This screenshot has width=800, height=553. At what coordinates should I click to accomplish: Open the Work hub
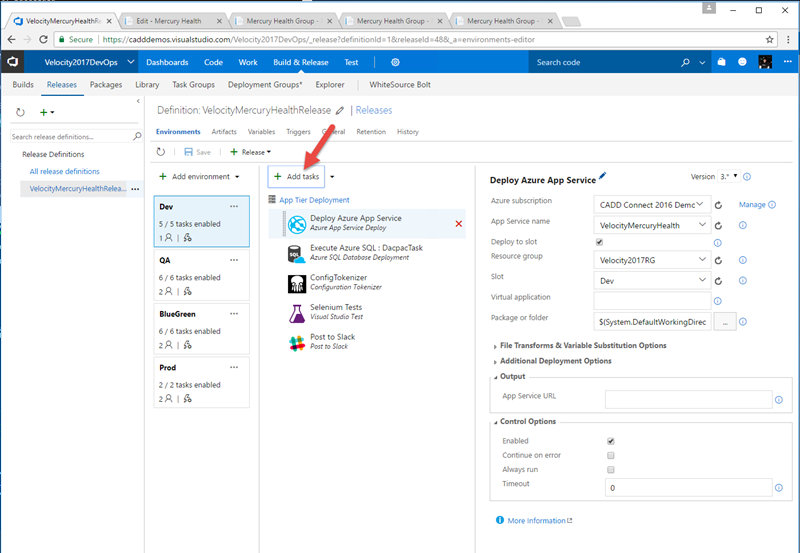pyautogui.click(x=248, y=62)
